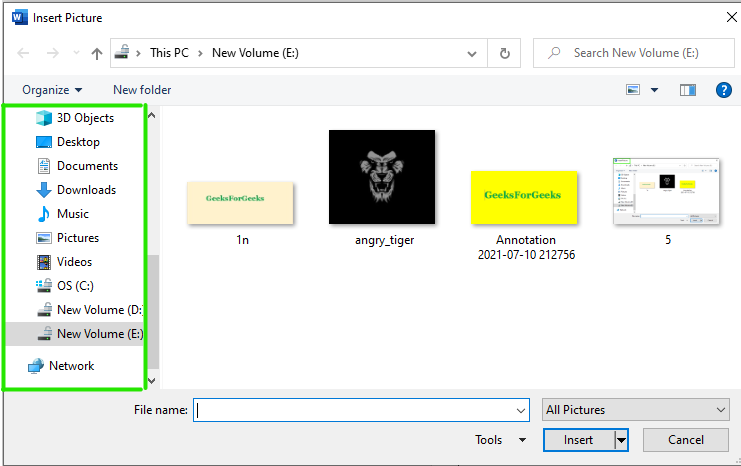Expand the chevron after This PC breadcrumb
This screenshot has height=466, width=741.
(200, 53)
